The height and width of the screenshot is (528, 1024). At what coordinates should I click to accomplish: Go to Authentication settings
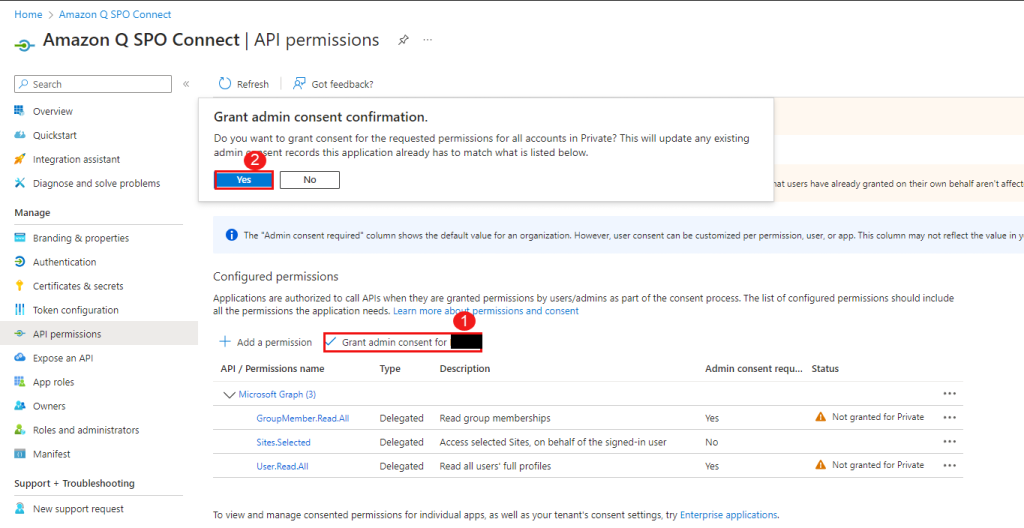pyautogui.click(x=65, y=262)
